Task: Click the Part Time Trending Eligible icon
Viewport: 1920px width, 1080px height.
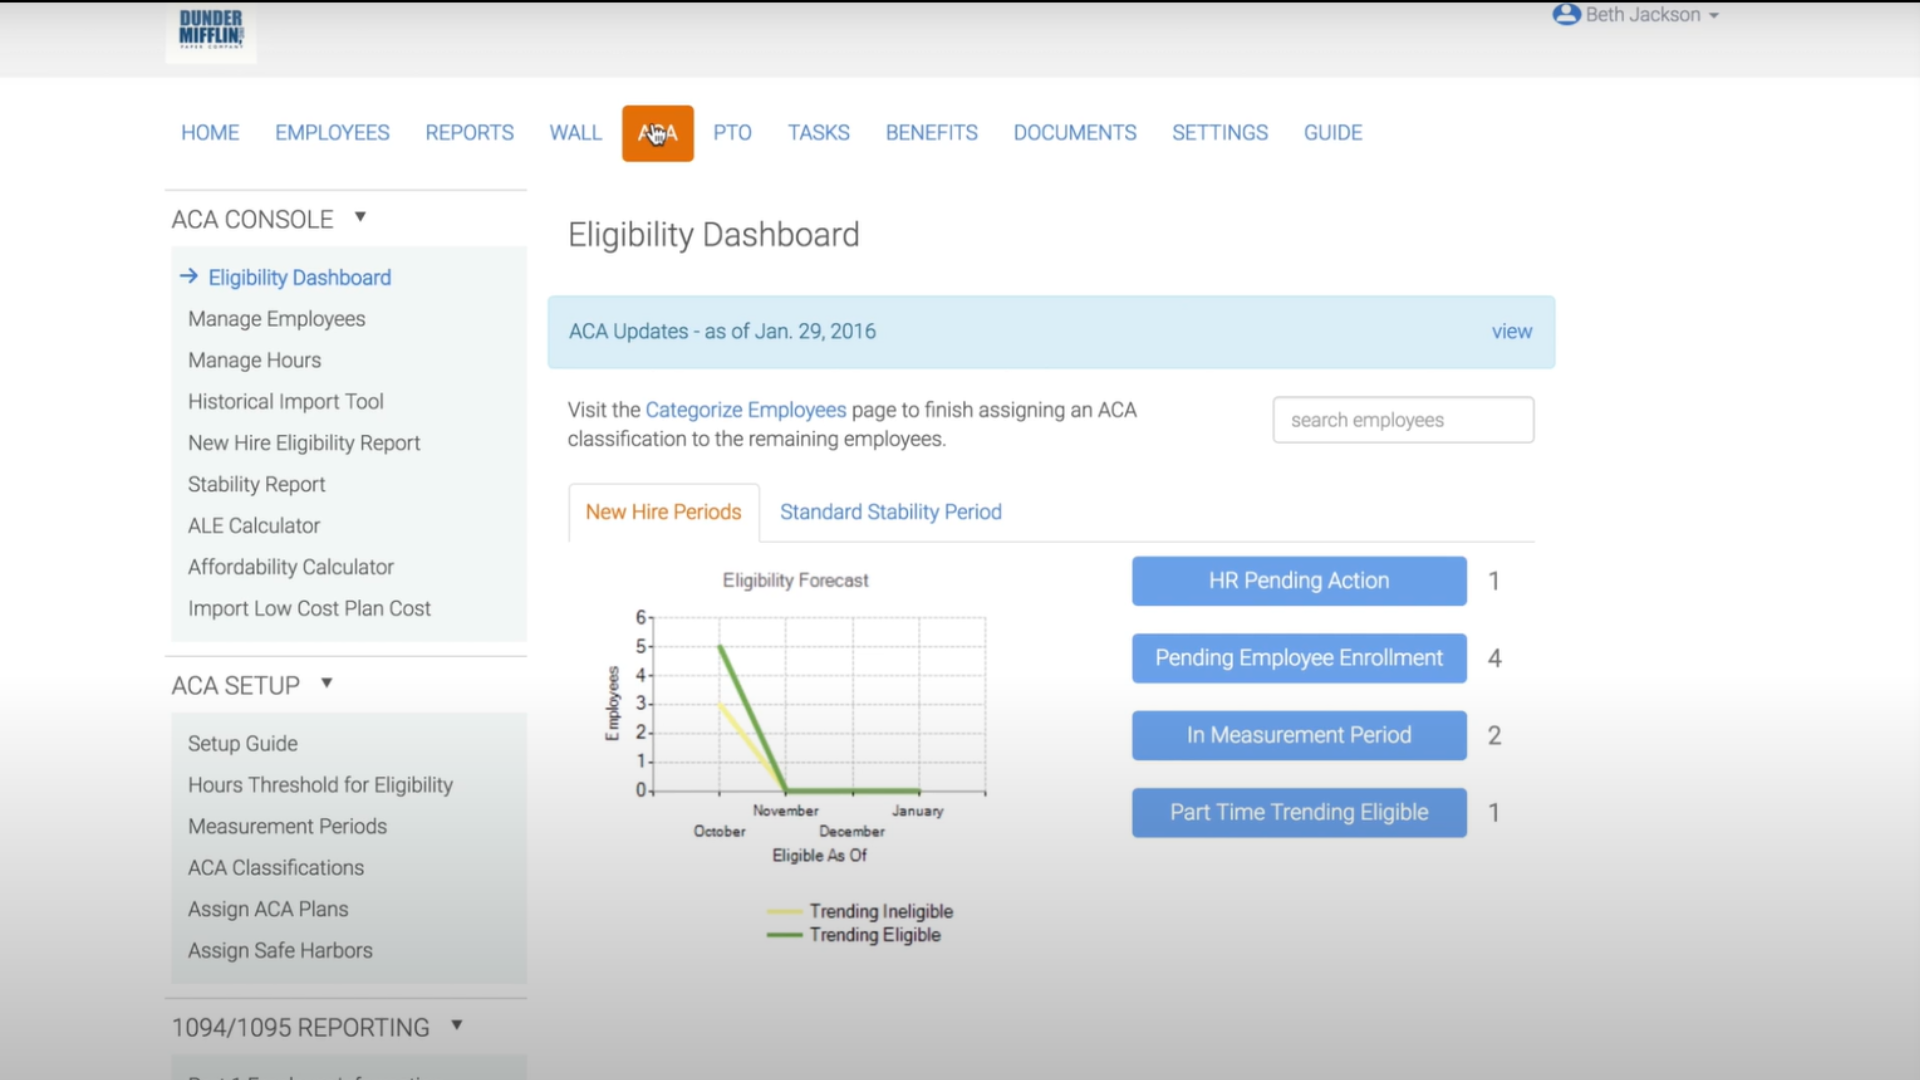Action: click(1299, 812)
